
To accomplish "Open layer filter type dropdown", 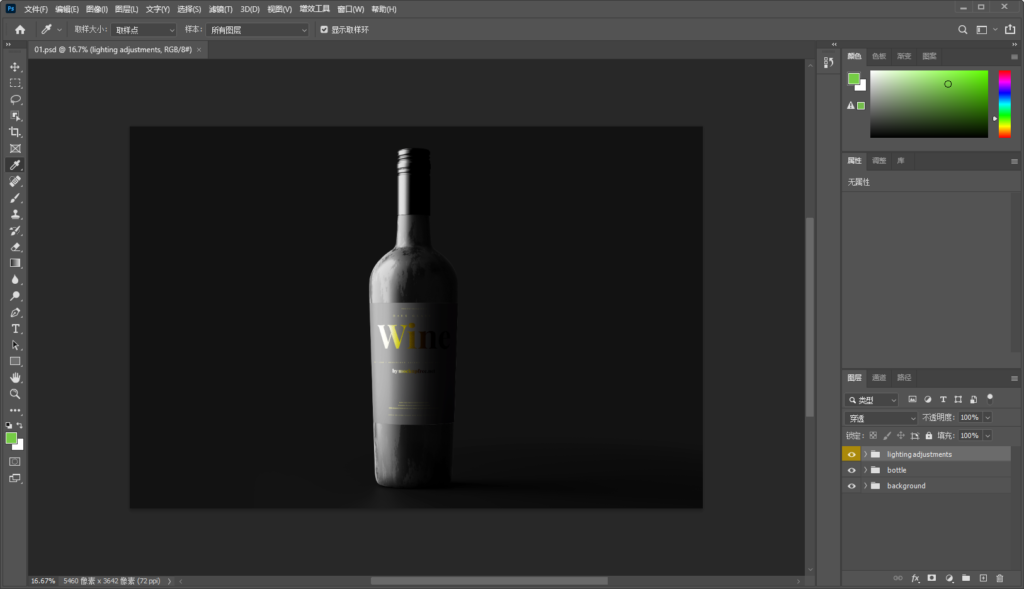I will (872, 400).
